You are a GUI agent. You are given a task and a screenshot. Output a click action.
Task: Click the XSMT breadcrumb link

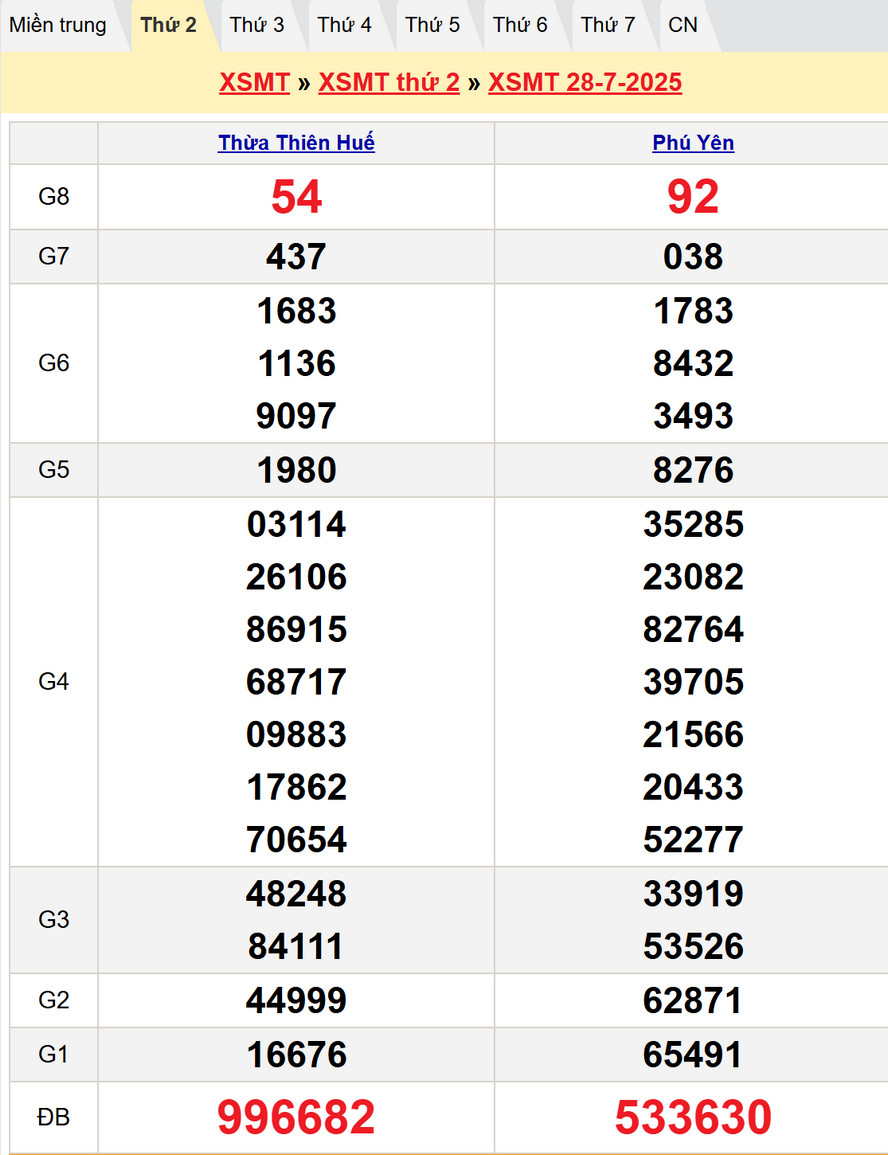[254, 82]
